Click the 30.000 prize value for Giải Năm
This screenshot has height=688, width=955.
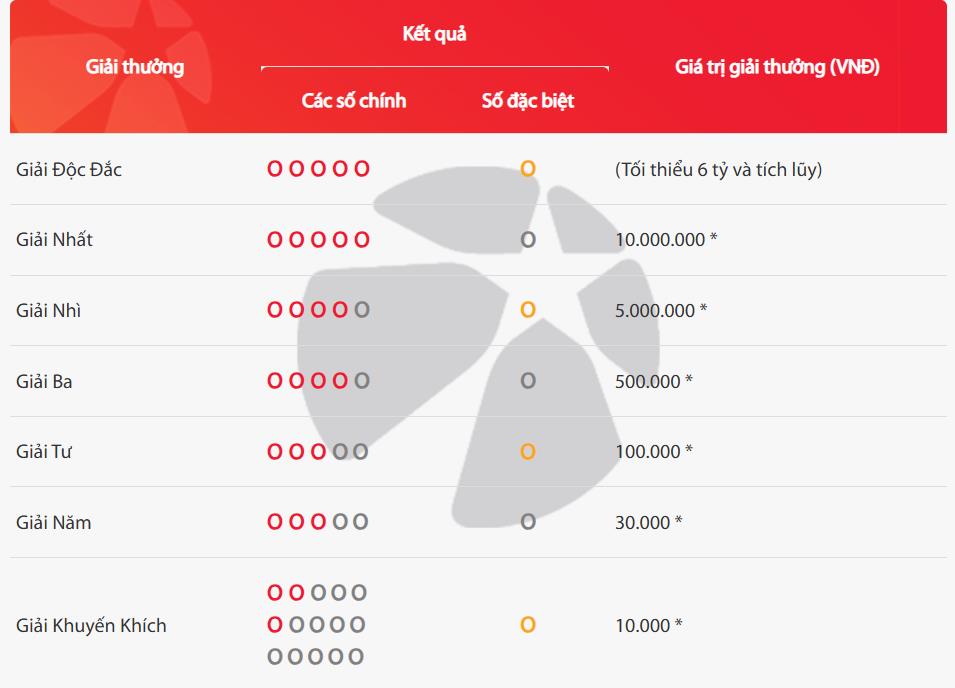point(643,522)
